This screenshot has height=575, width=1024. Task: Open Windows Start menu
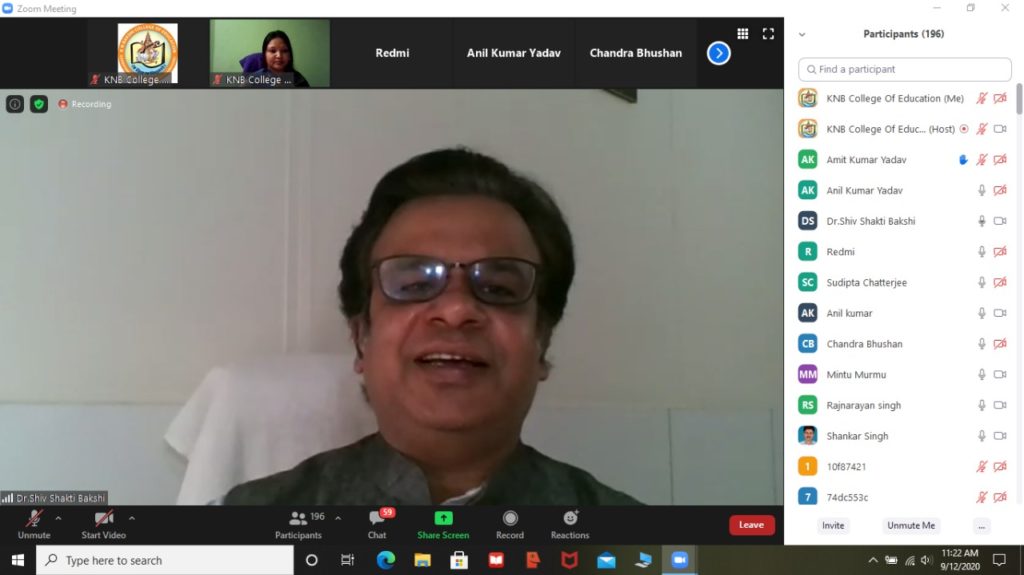[x=18, y=560]
